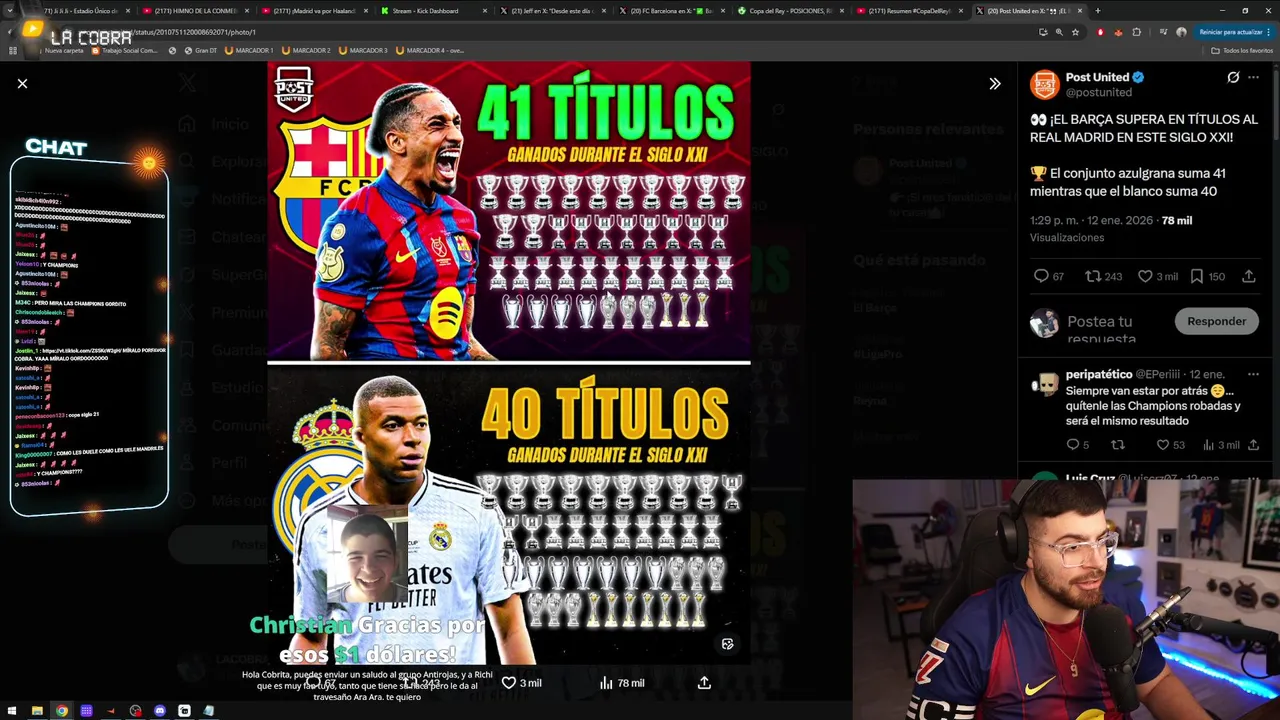1280x720 pixels.
Task: Open MARCADOR 1 bookmark
Action: [x=249, y=50]
